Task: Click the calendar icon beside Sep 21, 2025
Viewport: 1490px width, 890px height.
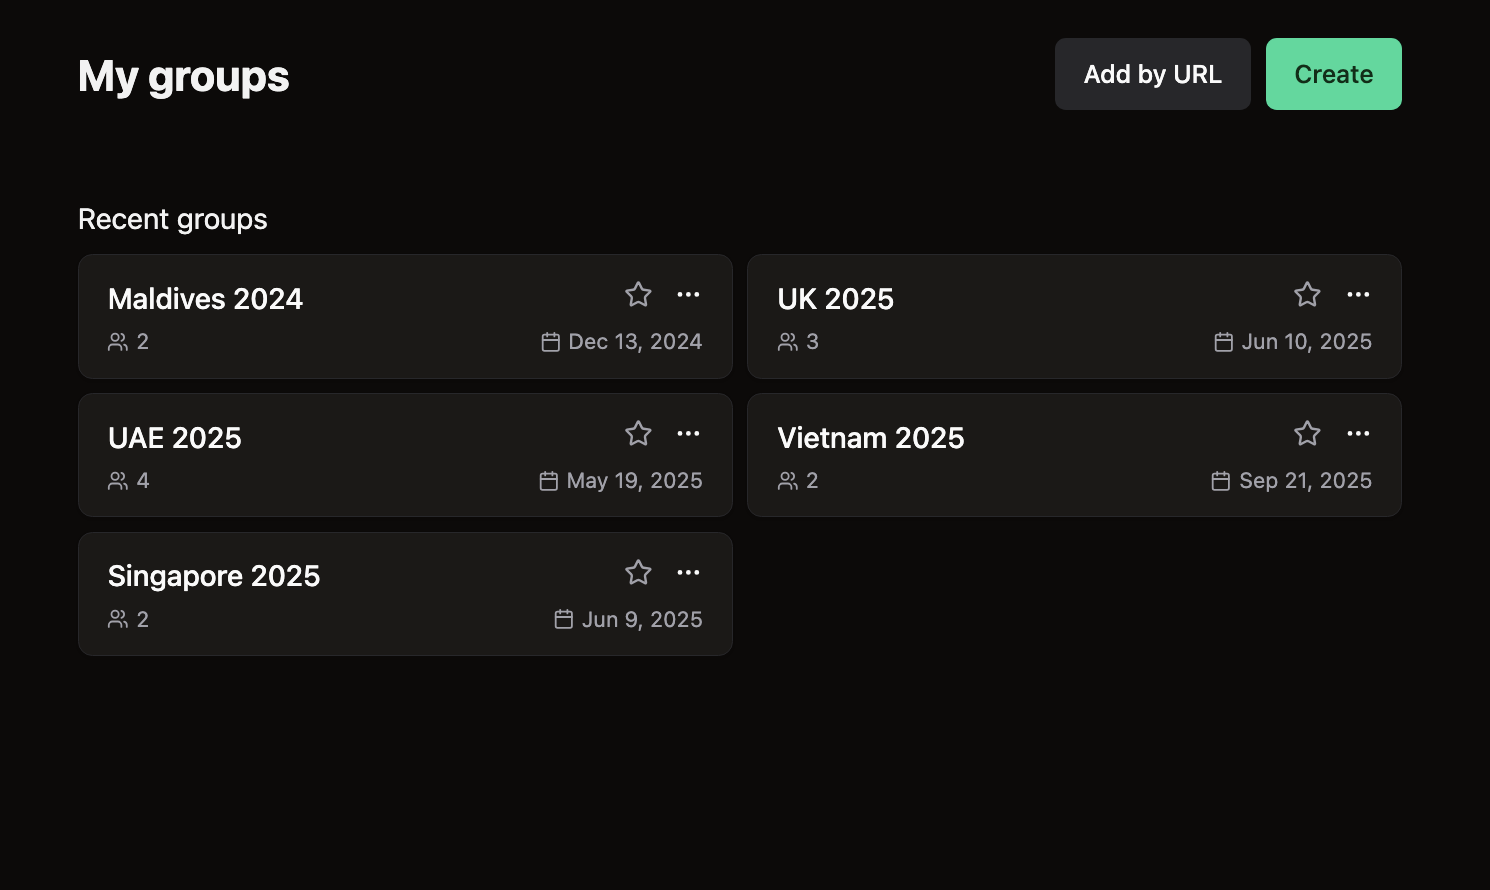Action: pyautogui.click(x=1220, y=481)
